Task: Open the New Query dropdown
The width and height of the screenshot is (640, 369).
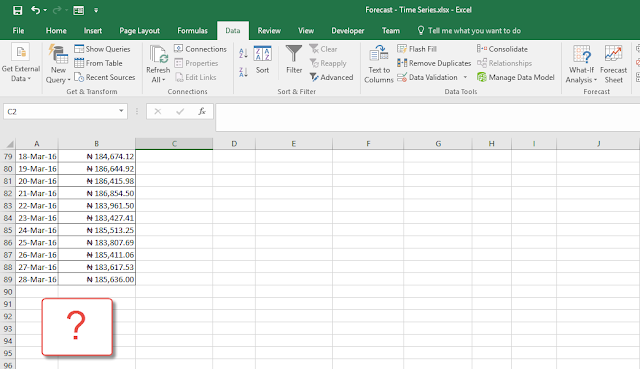Action: [58, 64]
